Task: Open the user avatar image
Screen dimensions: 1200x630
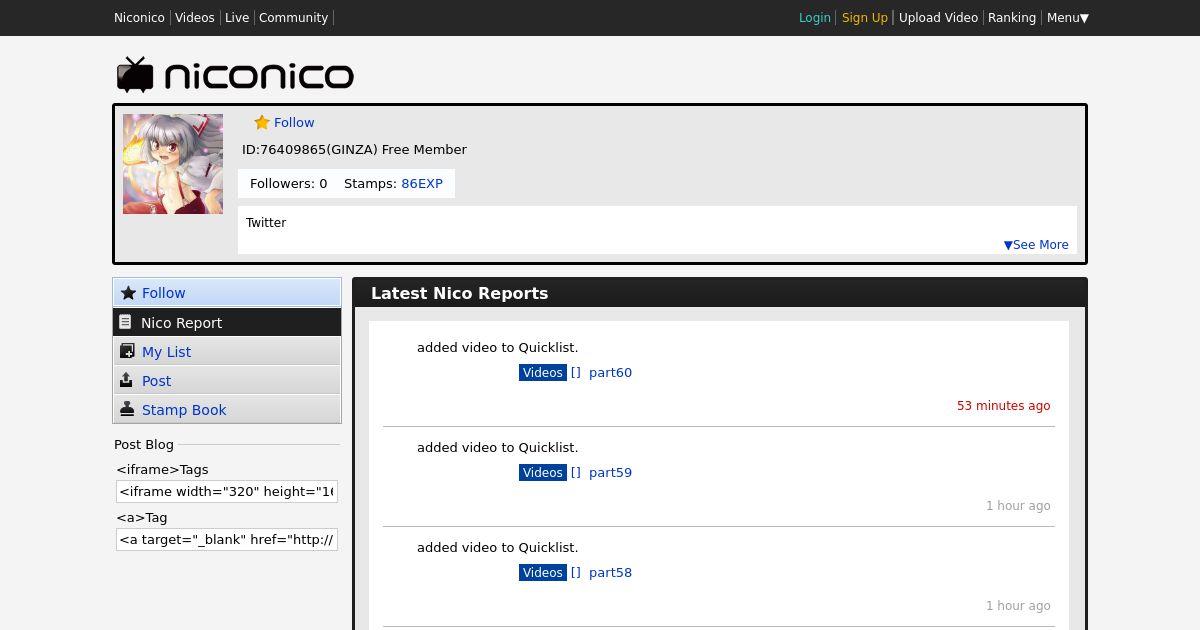Action: point(173,164)
